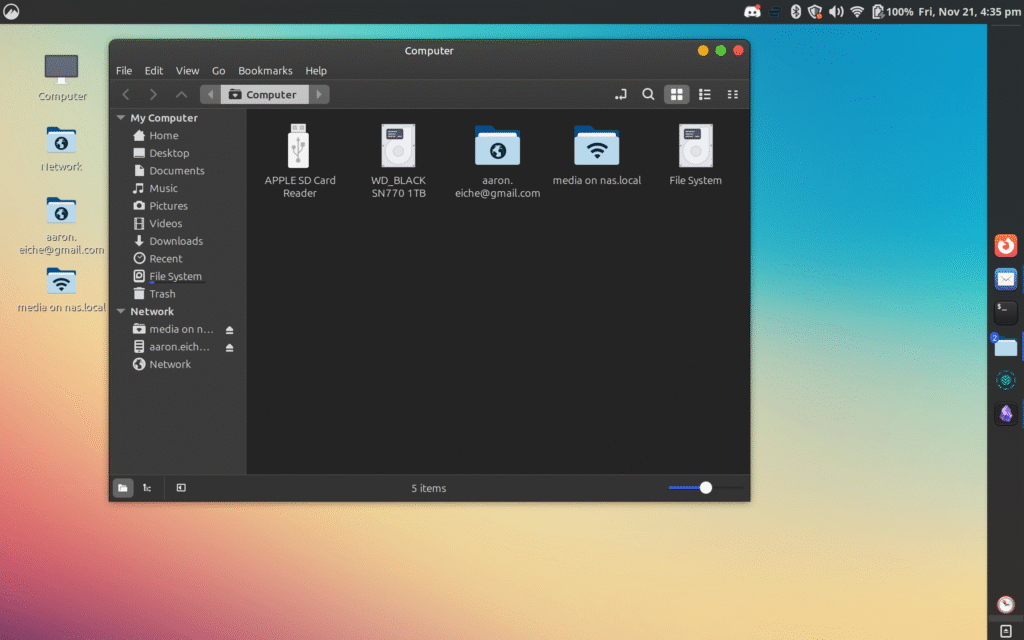Open the APPLE SD Card Reader drive
The width and height of the screenshot is (1024, 640).
click(x=299, y=147)
